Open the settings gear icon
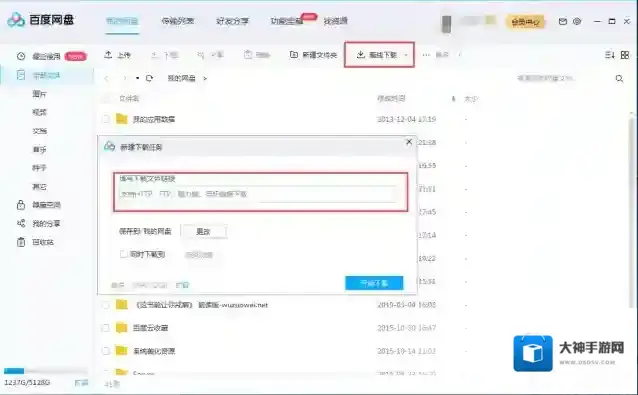Viewport: 638px width, 395px height. pos(577,21)
